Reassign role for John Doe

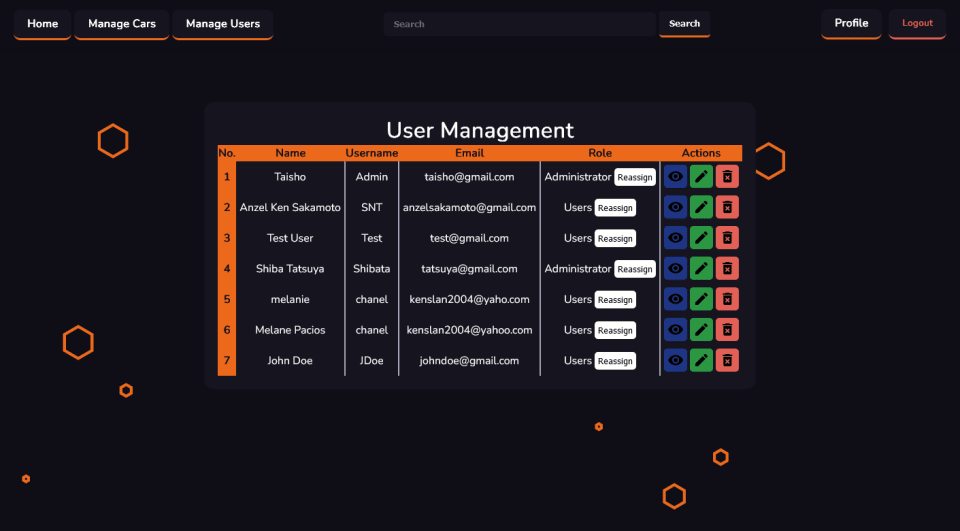[x=615, y=361]
